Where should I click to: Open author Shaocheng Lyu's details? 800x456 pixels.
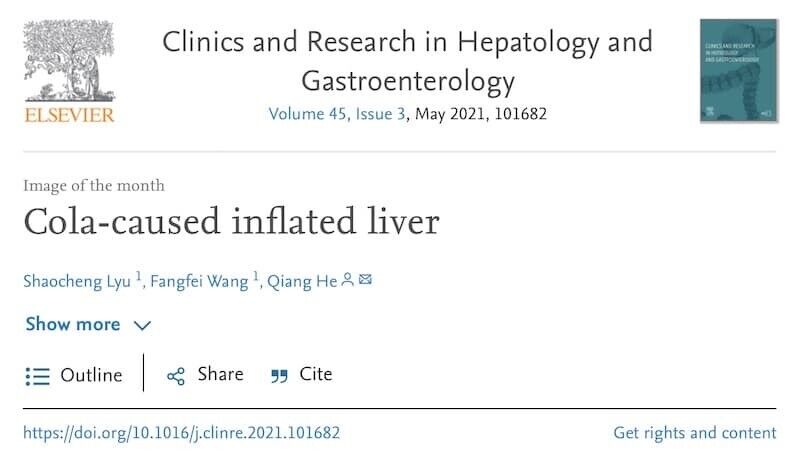pyautogui.click(x=77, y=282)
